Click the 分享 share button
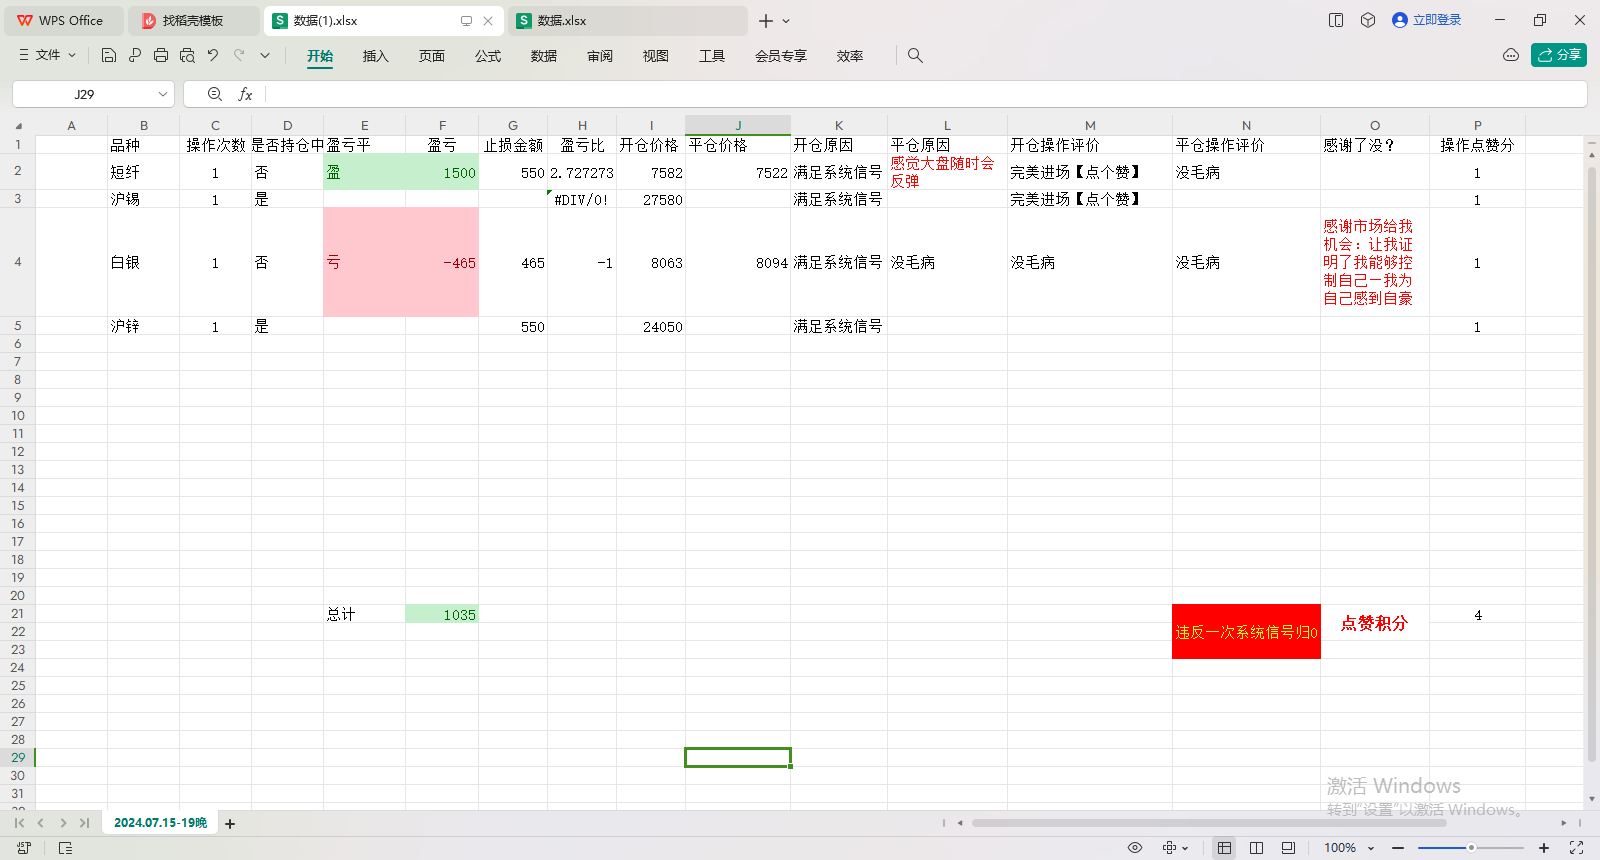The image size is (1600, 860). (1558, 55)
